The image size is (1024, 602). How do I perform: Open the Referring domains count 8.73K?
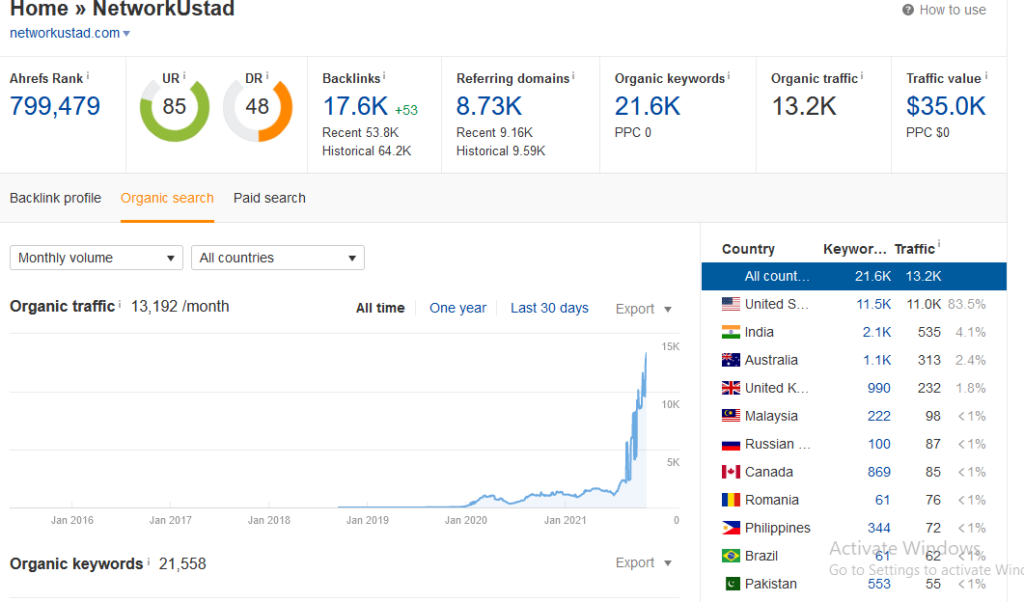point(488,106)
